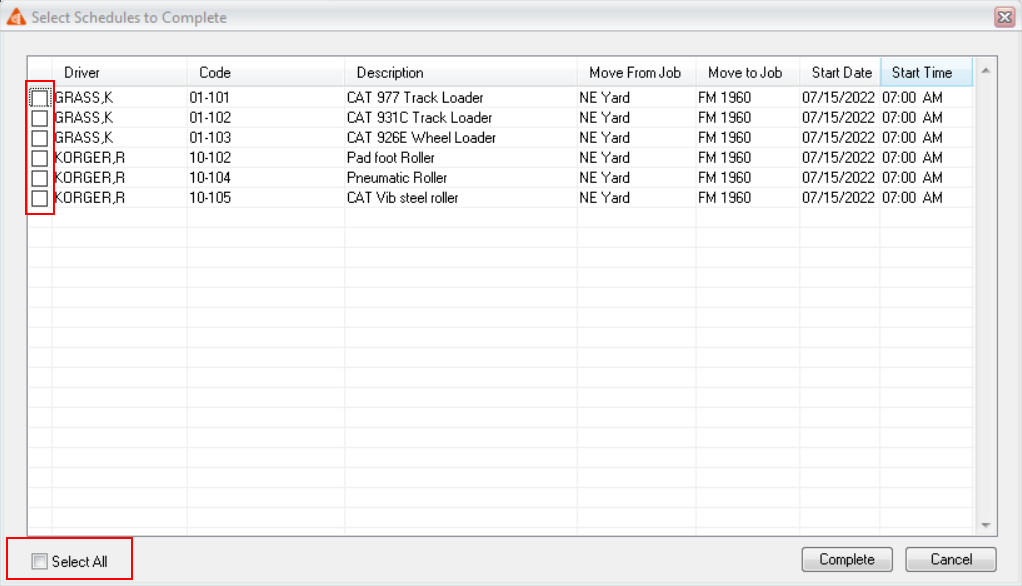Sort by the Start Date column header
Screen dimensions: 1022x586
840,72
